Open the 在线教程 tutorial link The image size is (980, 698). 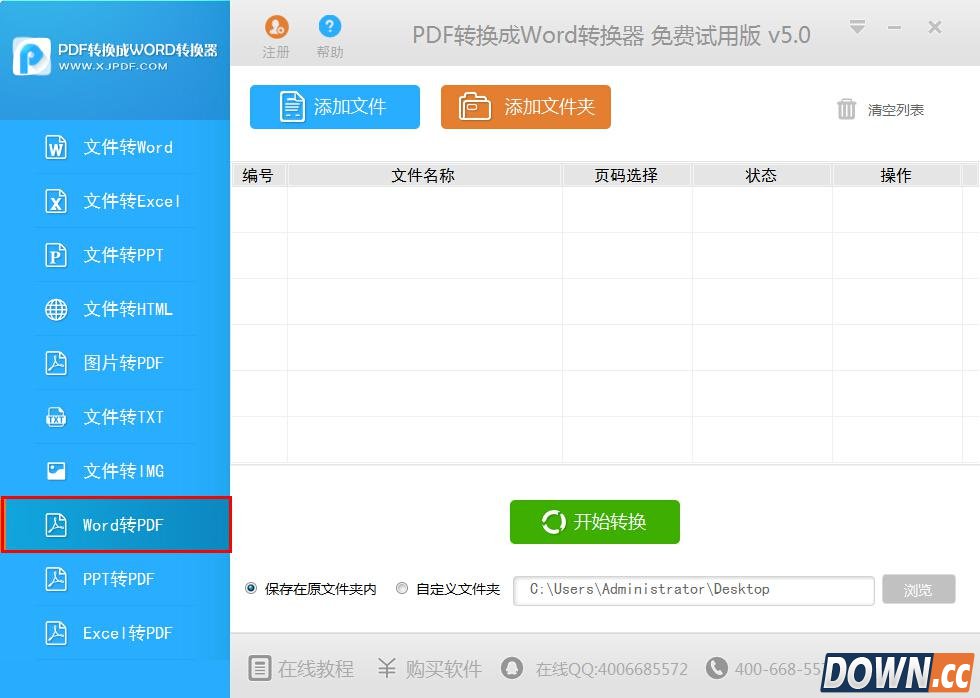[300, 668]
